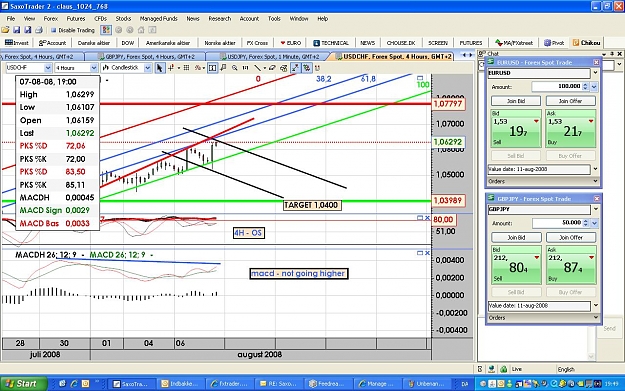Close the Chat panel
The image size is (625, 391).
619,54
